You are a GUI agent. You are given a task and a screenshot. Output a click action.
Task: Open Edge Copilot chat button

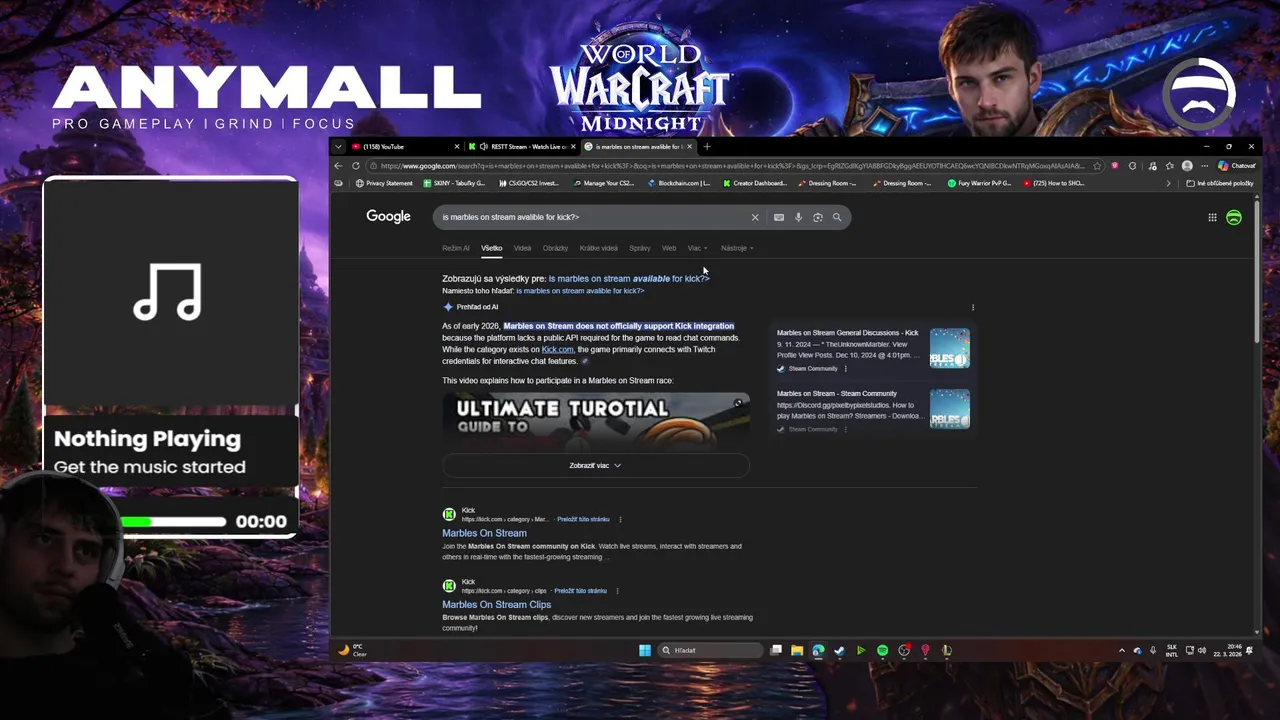pos(1237,166)
